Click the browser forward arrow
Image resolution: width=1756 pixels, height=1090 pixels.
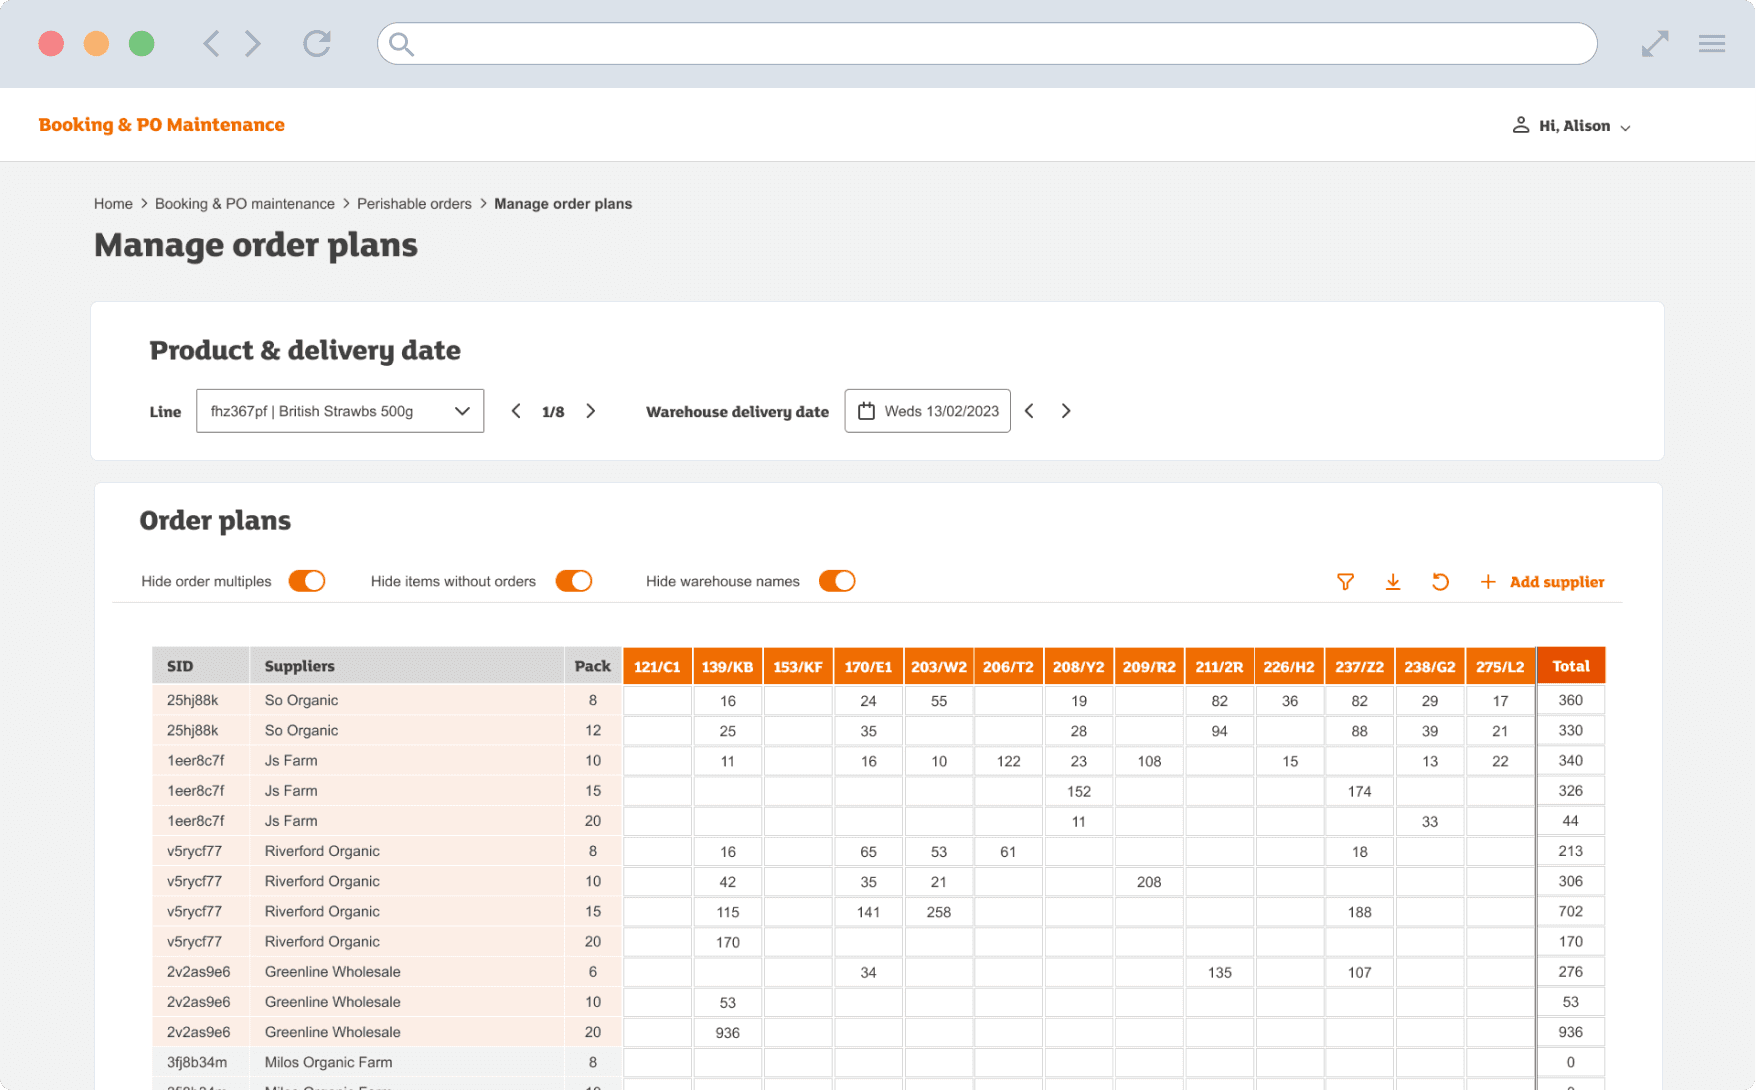253,44
